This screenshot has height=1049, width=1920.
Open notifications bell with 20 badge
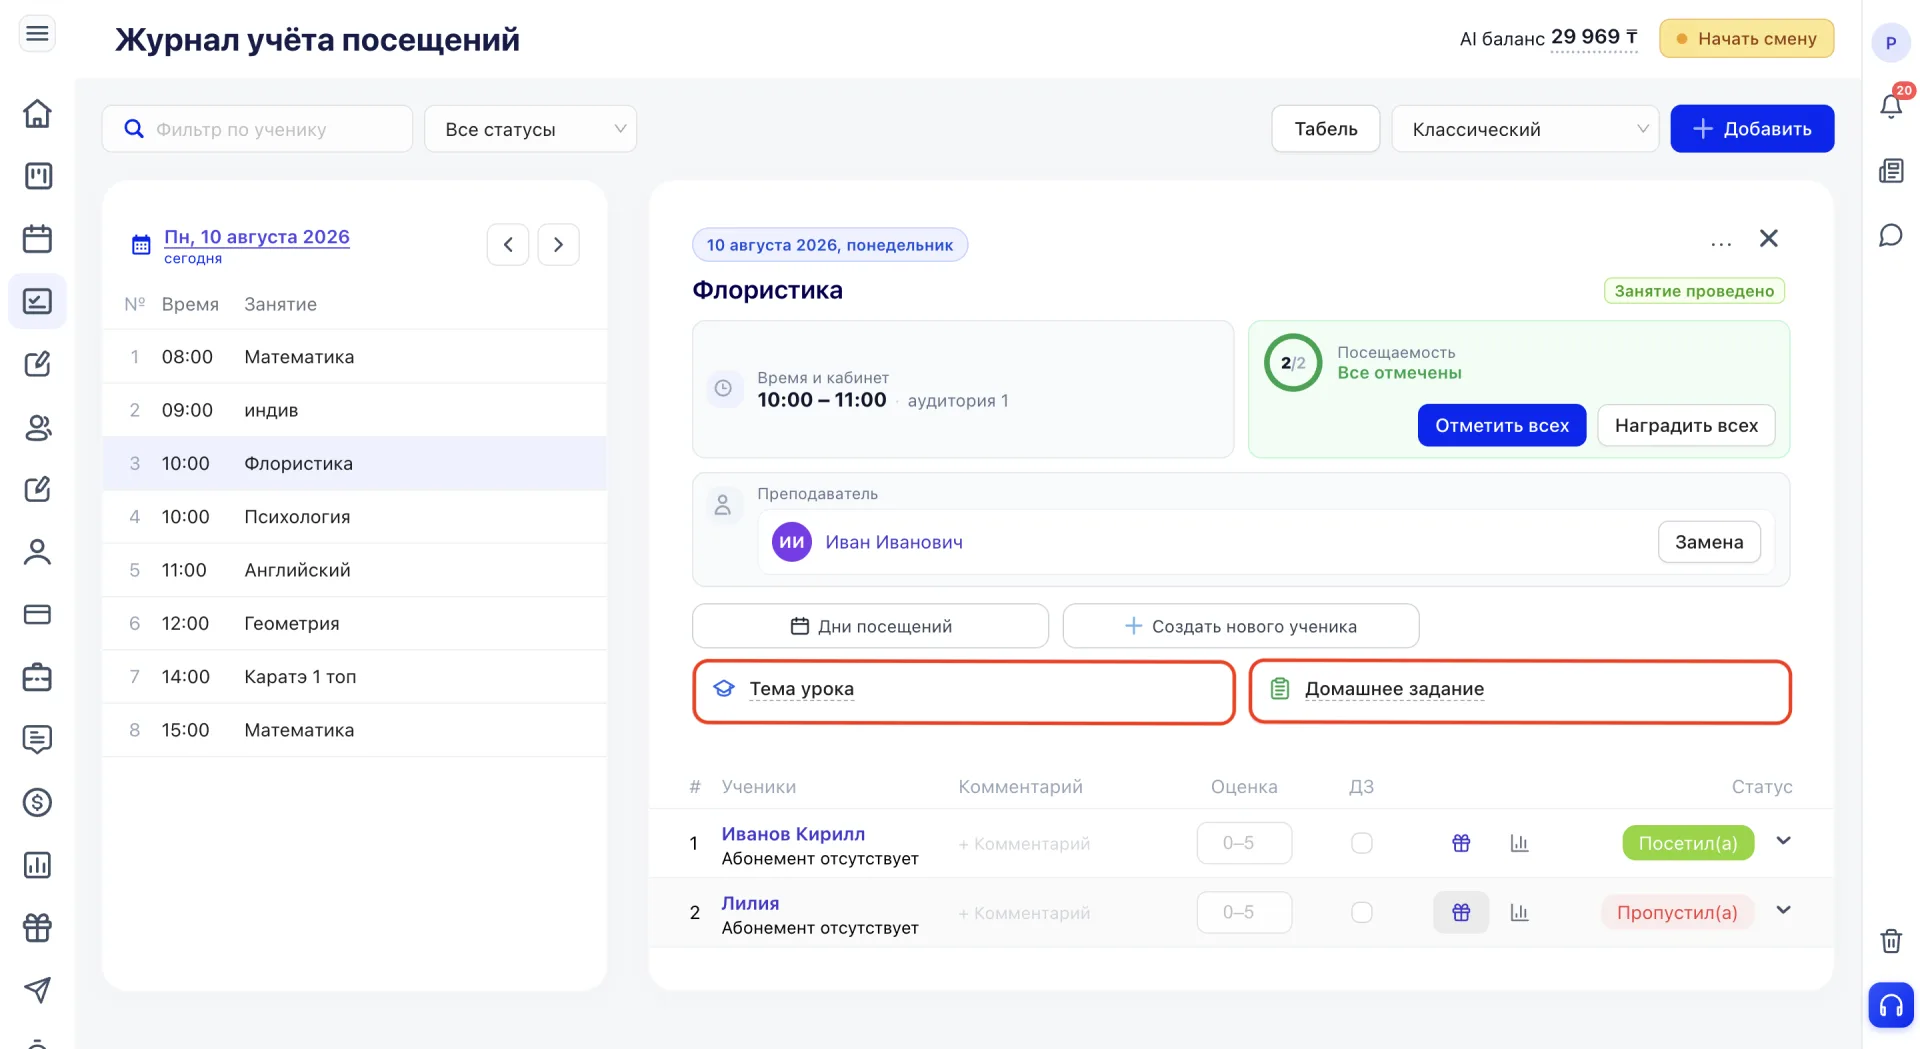pos(1891,104)
